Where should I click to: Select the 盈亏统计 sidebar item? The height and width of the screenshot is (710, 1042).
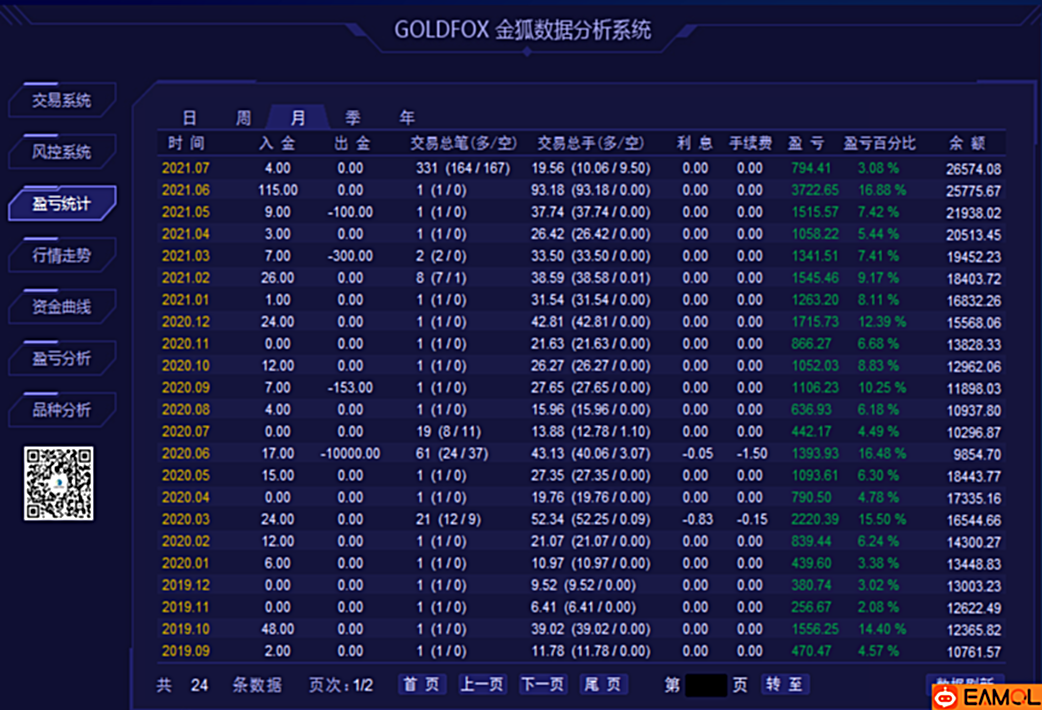pyautogui.click(x=62, y=203)
